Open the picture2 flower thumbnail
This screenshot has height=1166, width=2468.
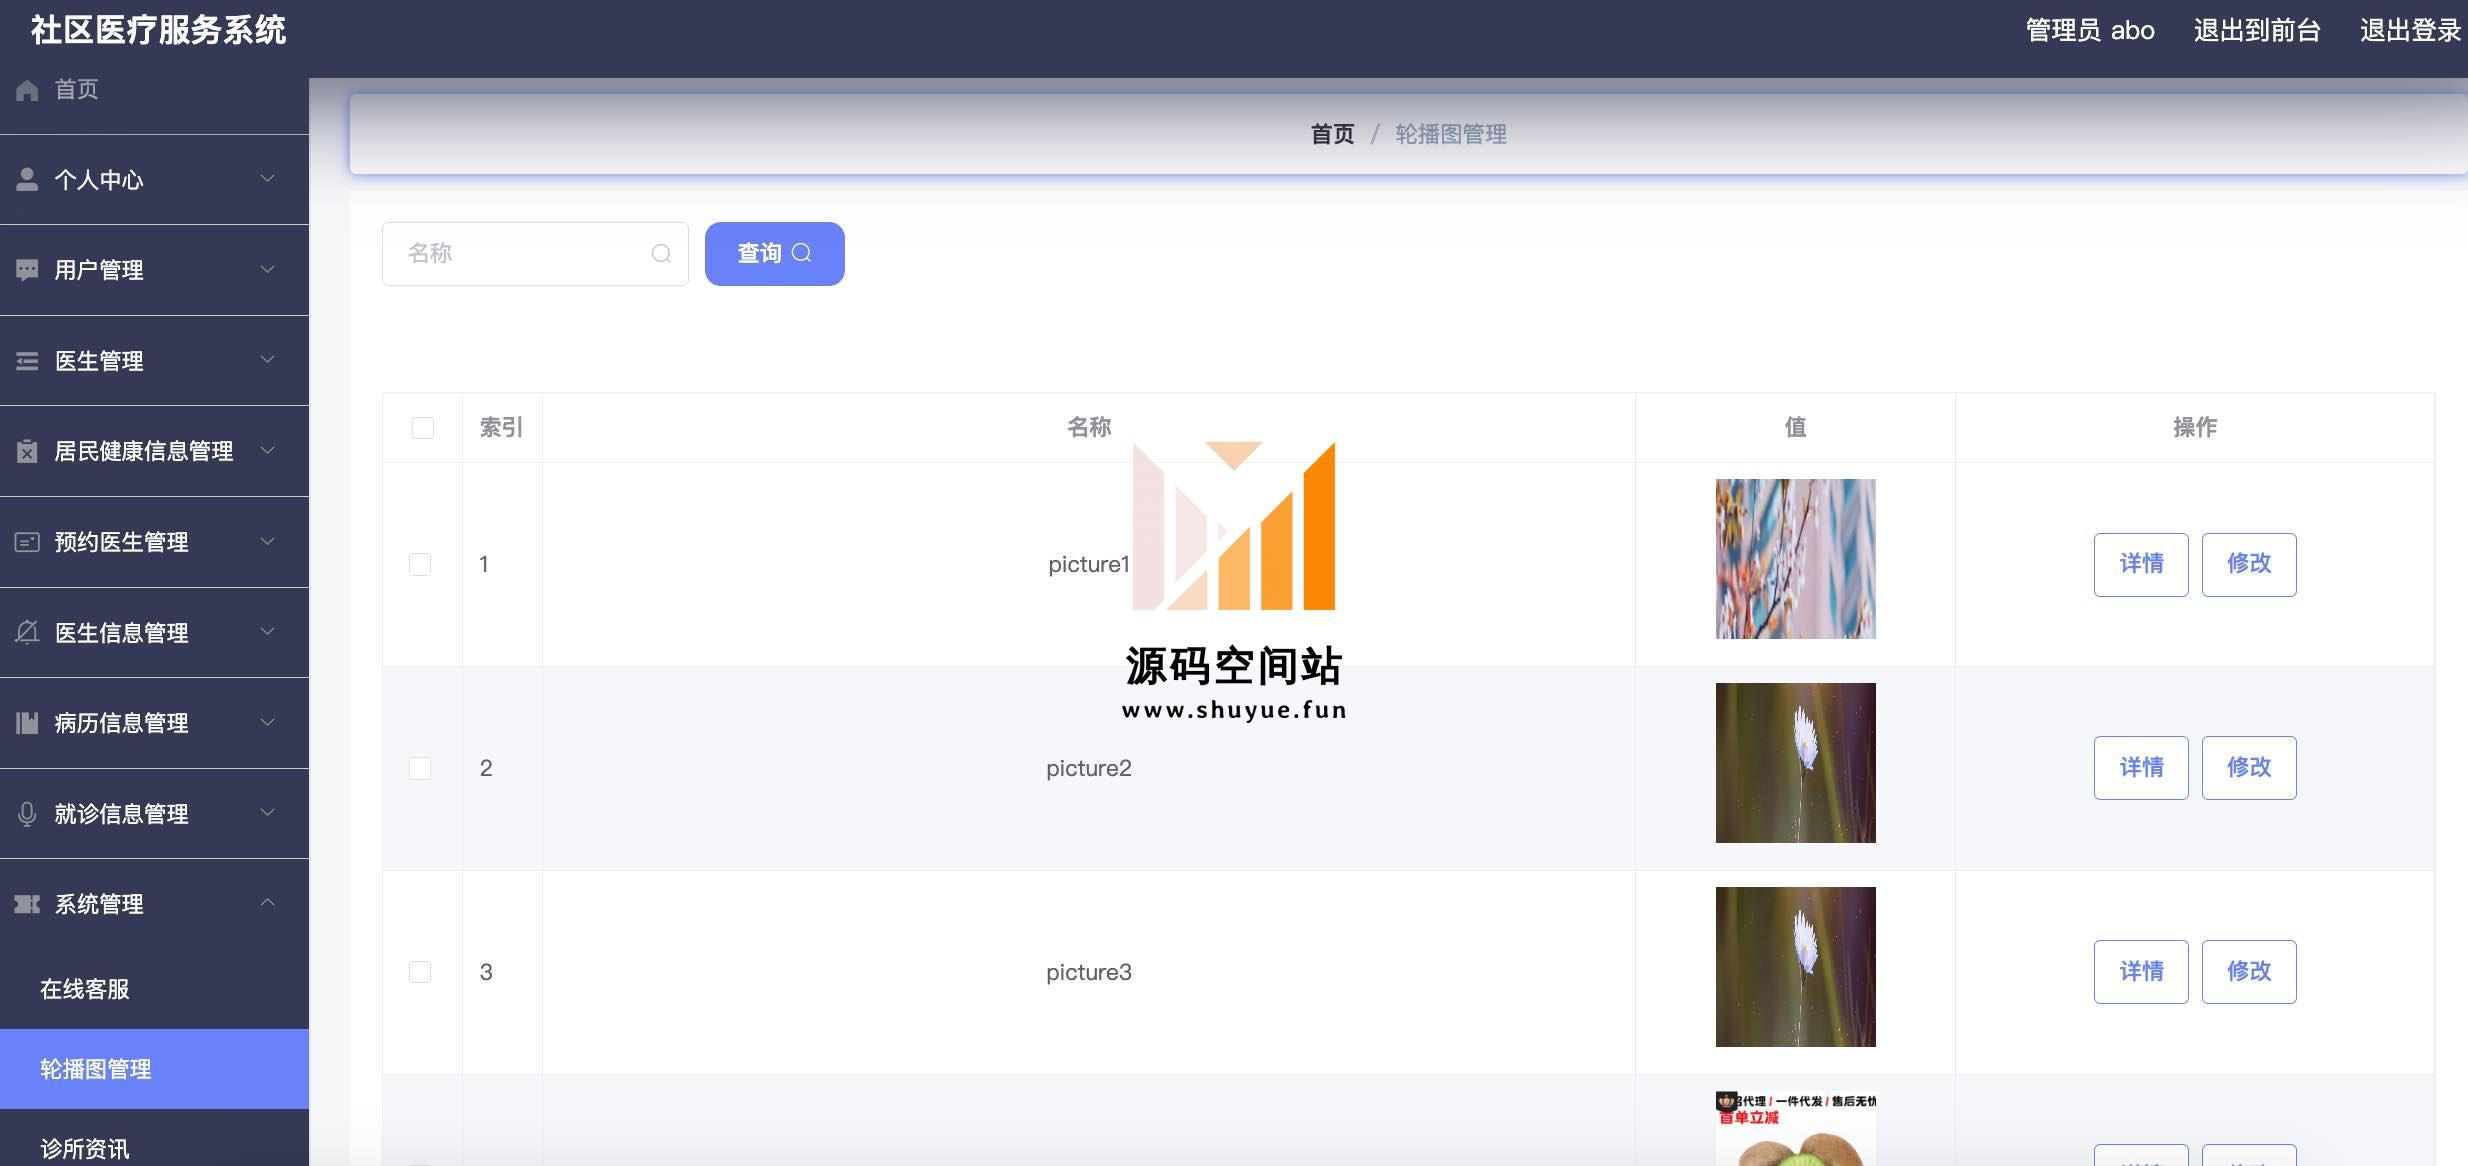coord(1796,763)
